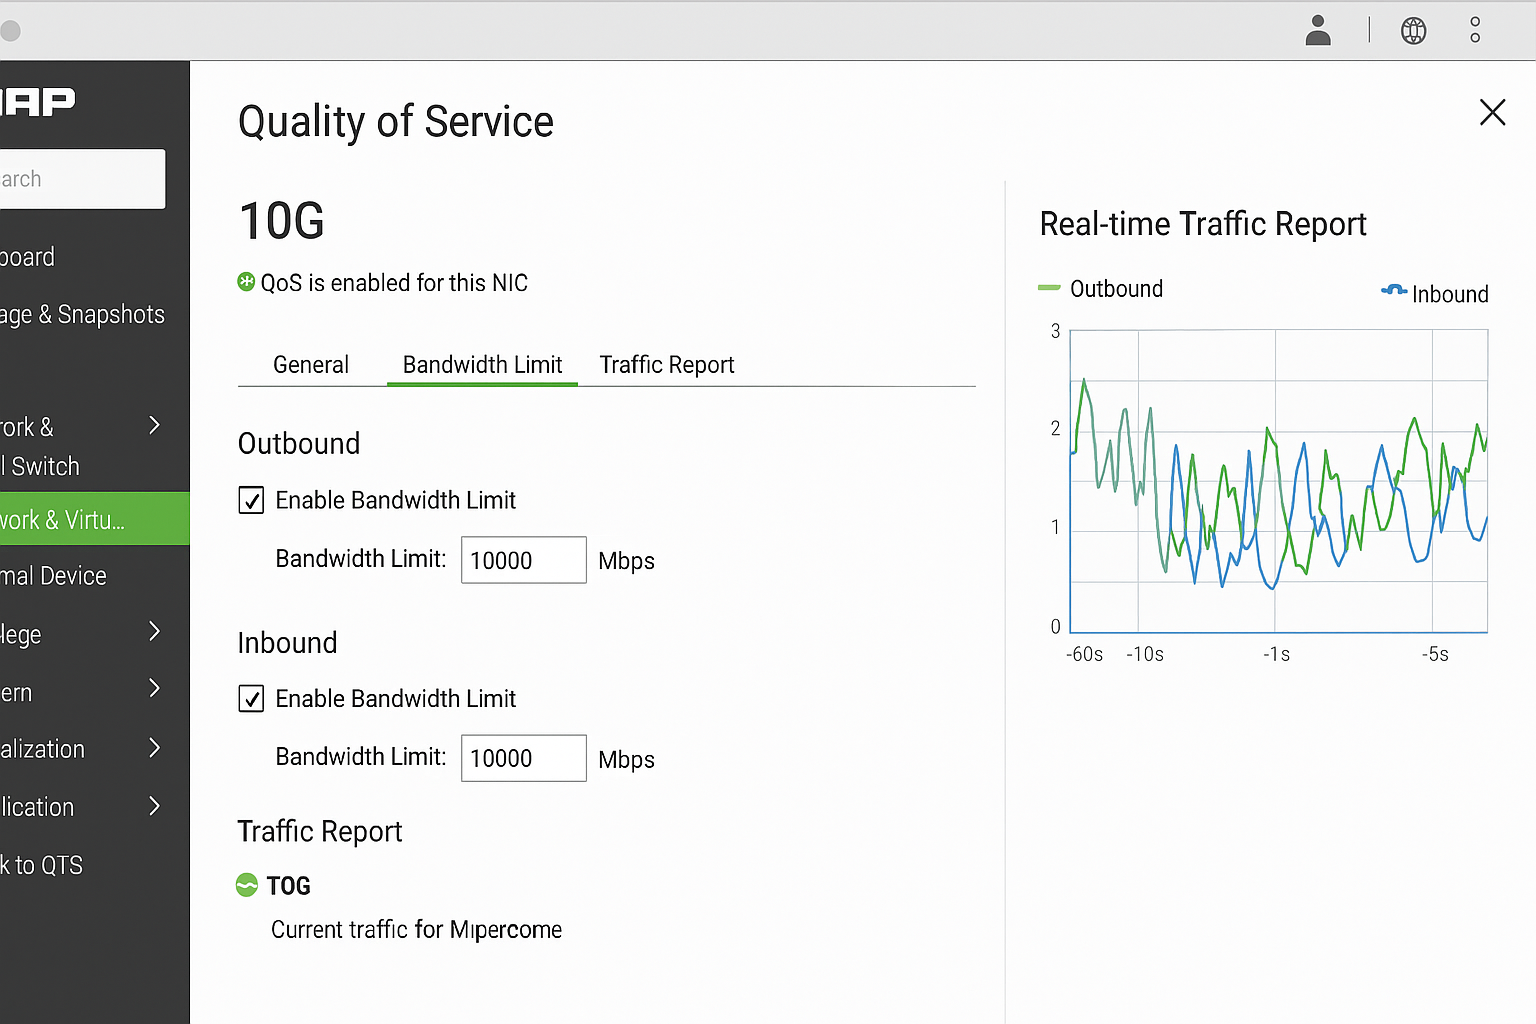Click the logo in the sidebar

click(x=38, y=101)
